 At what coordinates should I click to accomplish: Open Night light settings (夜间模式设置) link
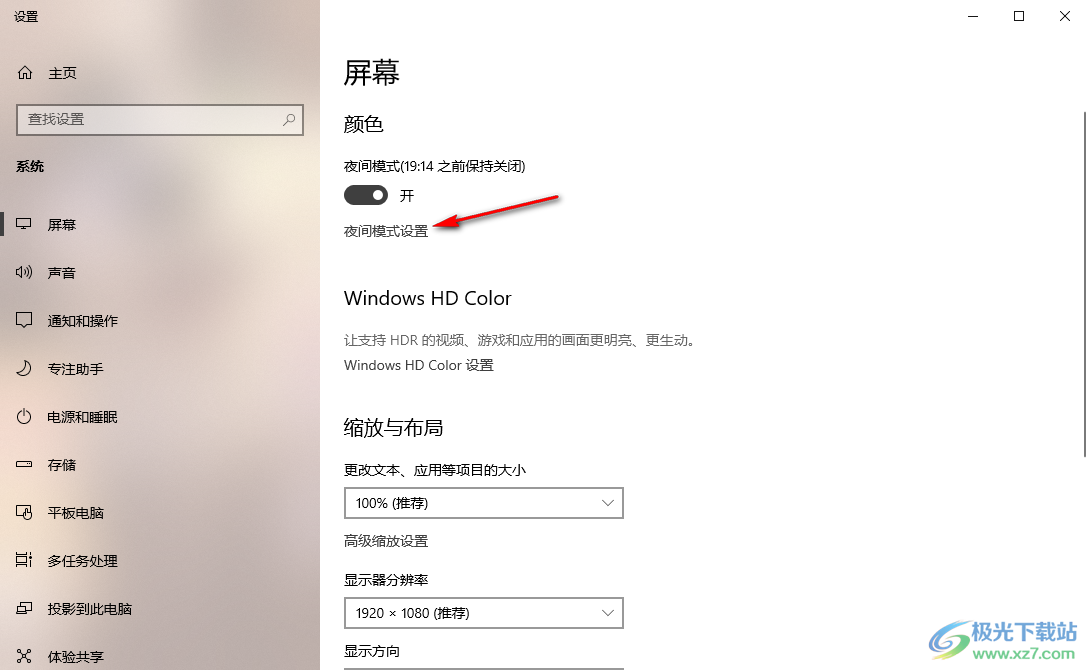(386, 231)
